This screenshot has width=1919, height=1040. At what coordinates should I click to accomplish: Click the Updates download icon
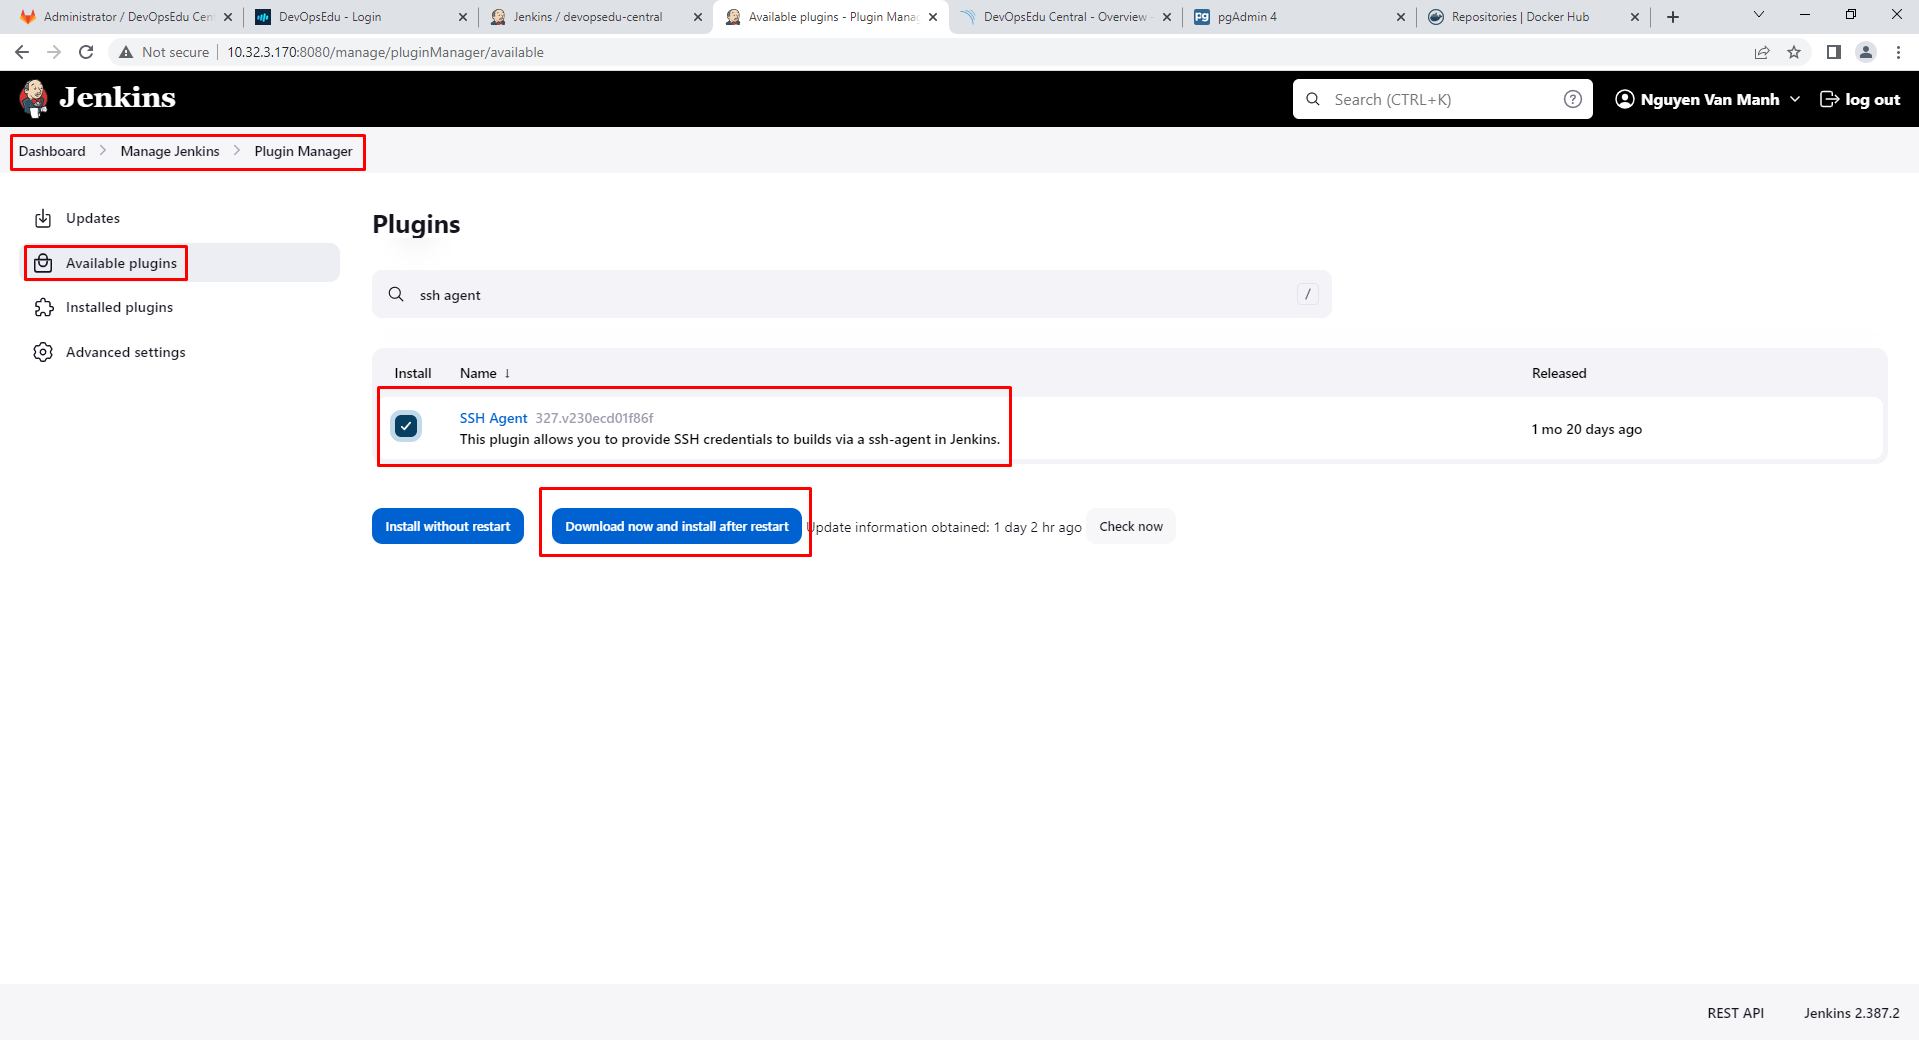[x=43, y=218]
